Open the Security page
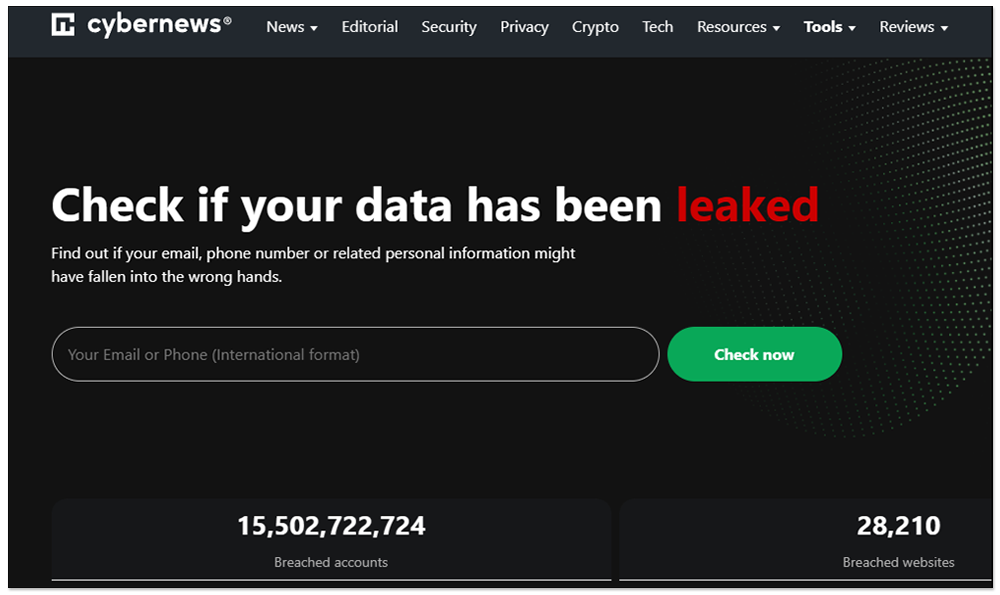The height and width of the screenshot is (595, 1000). pyautogui.click(x=449, y=27)
